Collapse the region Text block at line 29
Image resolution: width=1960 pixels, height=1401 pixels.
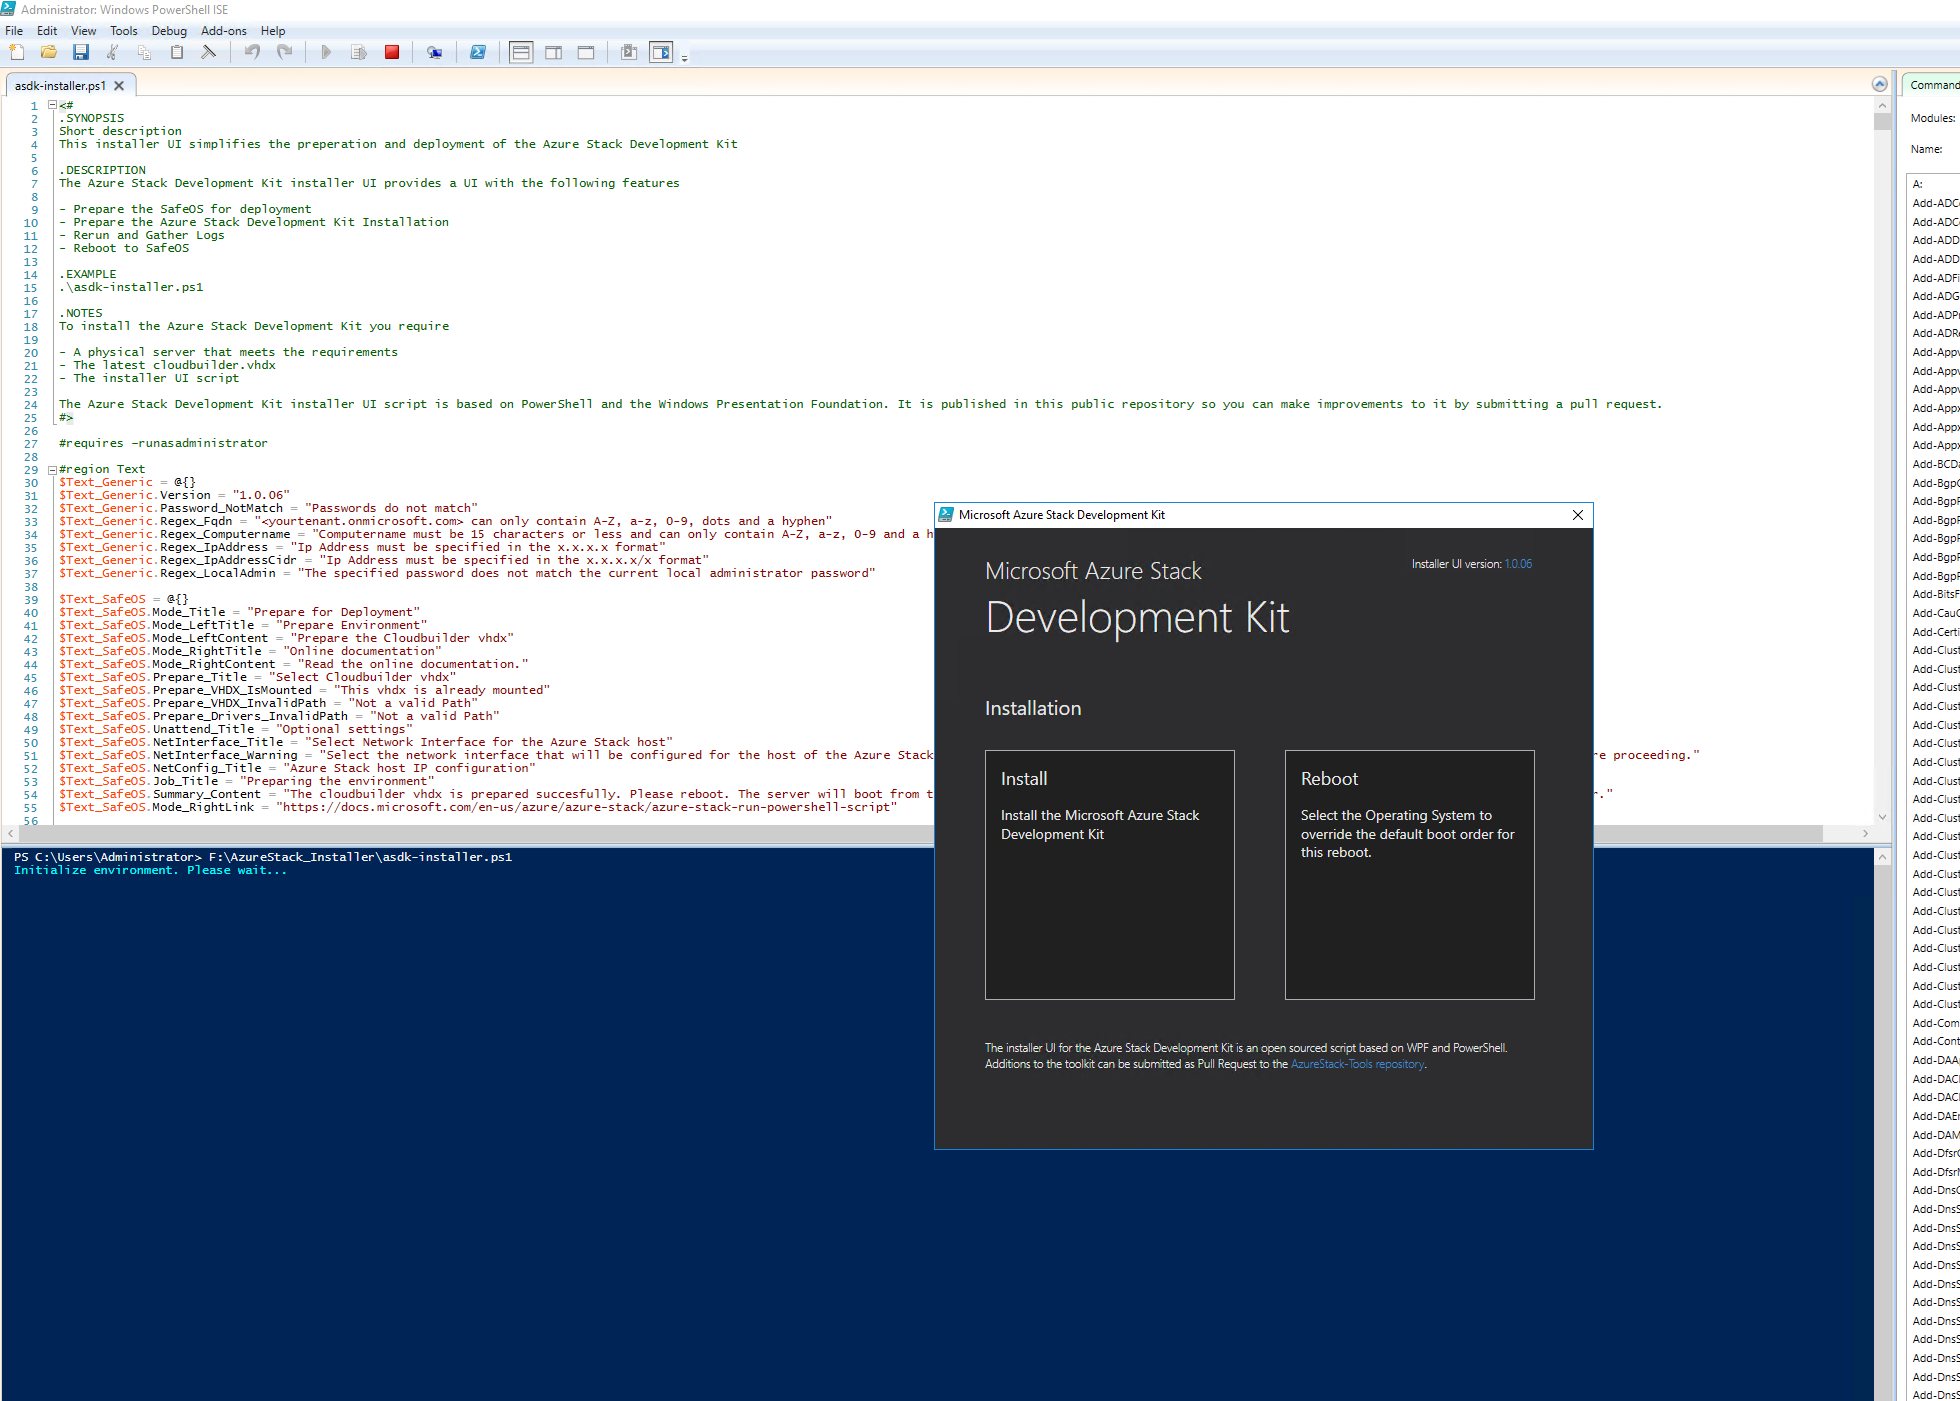52,469
